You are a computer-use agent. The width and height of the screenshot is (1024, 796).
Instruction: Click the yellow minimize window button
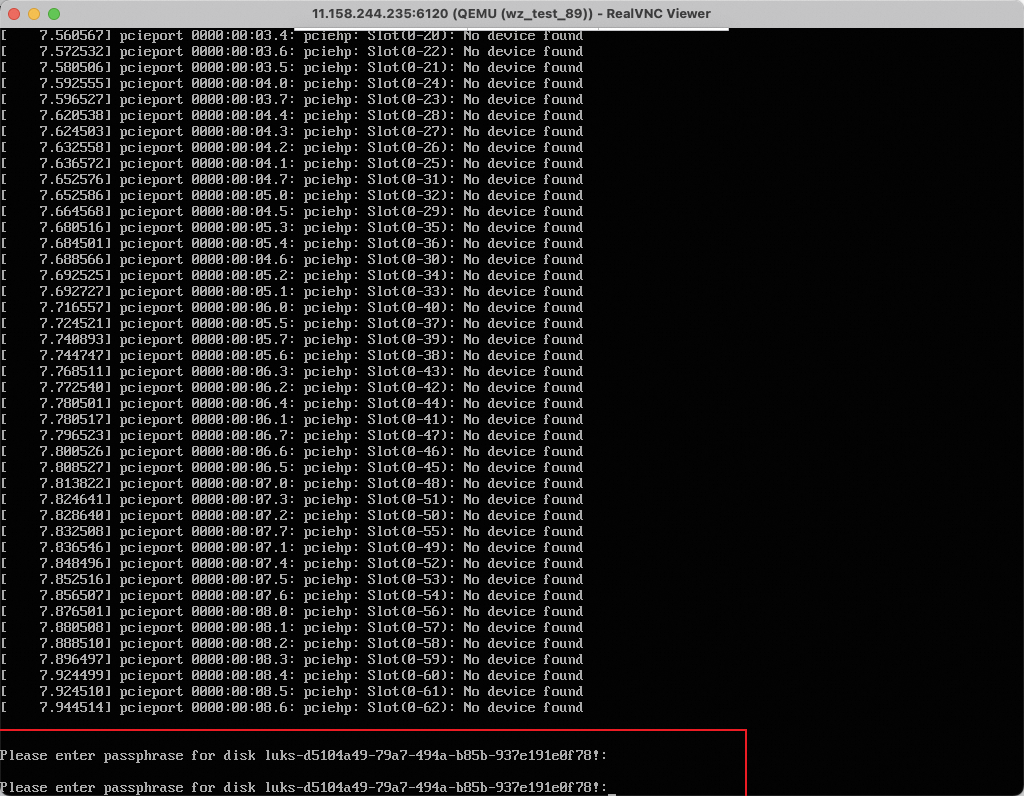click(33, 14)
